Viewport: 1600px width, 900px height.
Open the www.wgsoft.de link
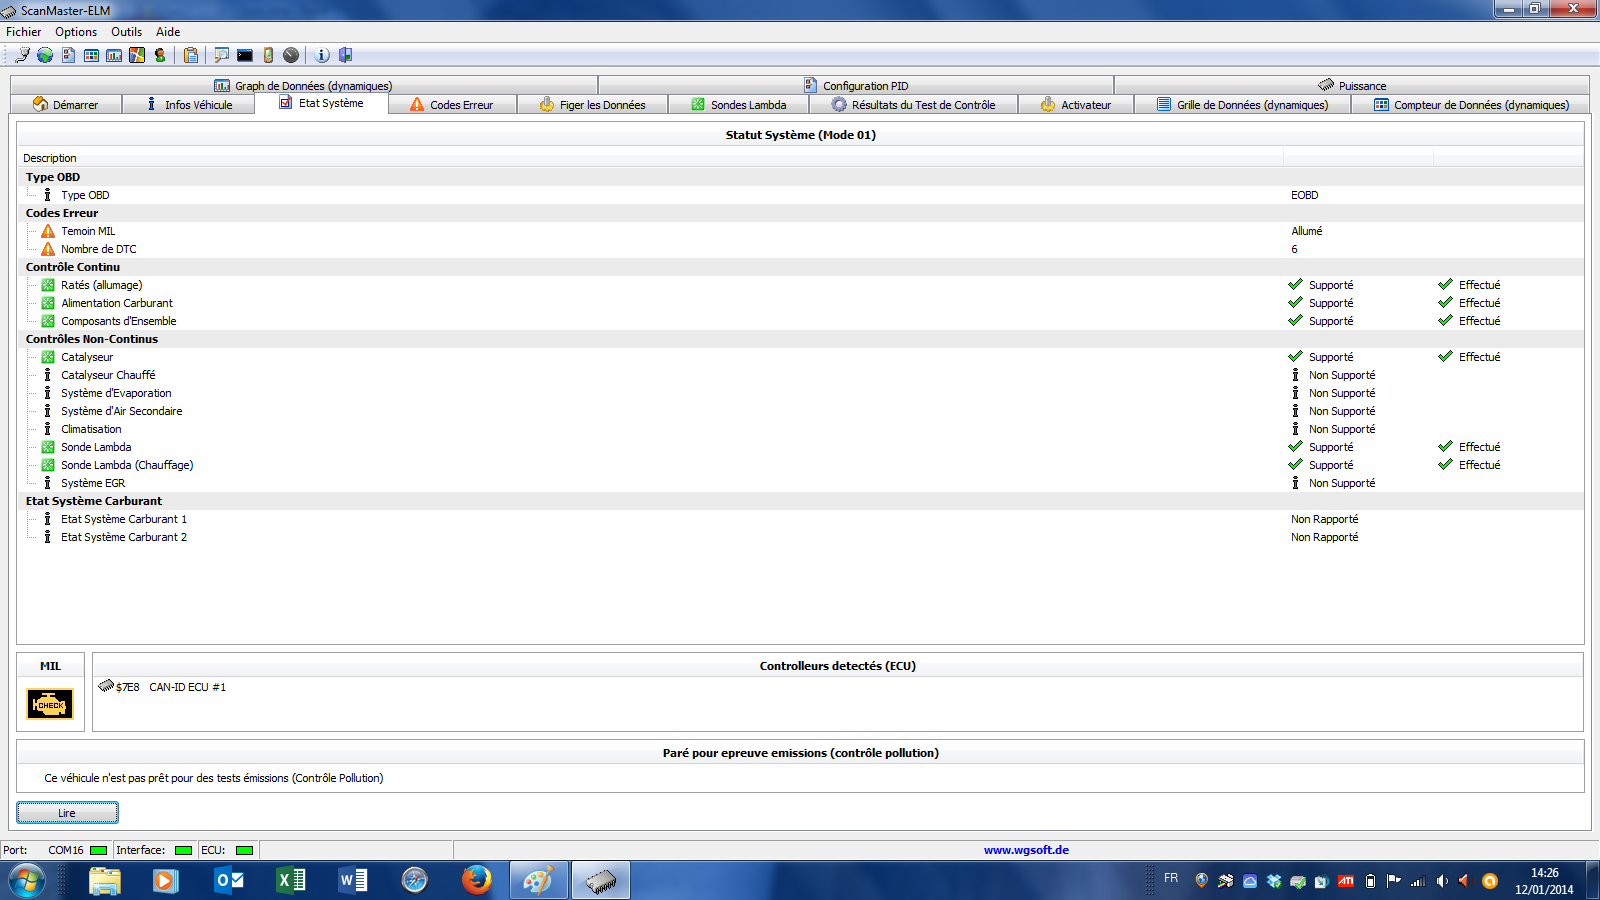click(1026, 850)
